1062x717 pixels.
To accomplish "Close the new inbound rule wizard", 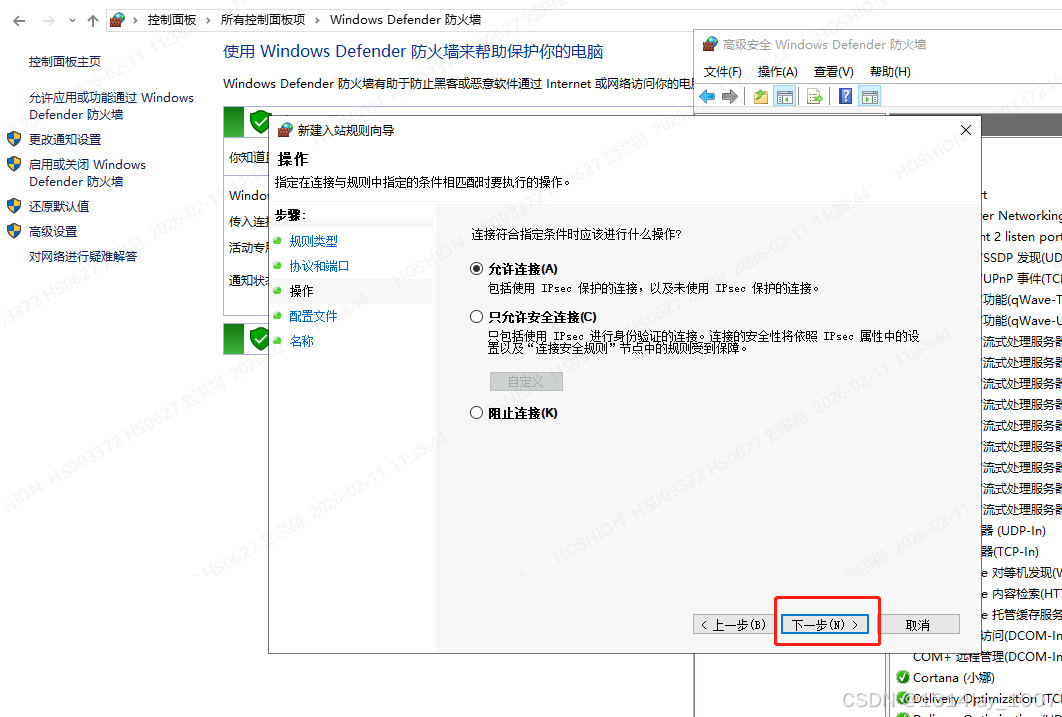I will pos(966,130).
